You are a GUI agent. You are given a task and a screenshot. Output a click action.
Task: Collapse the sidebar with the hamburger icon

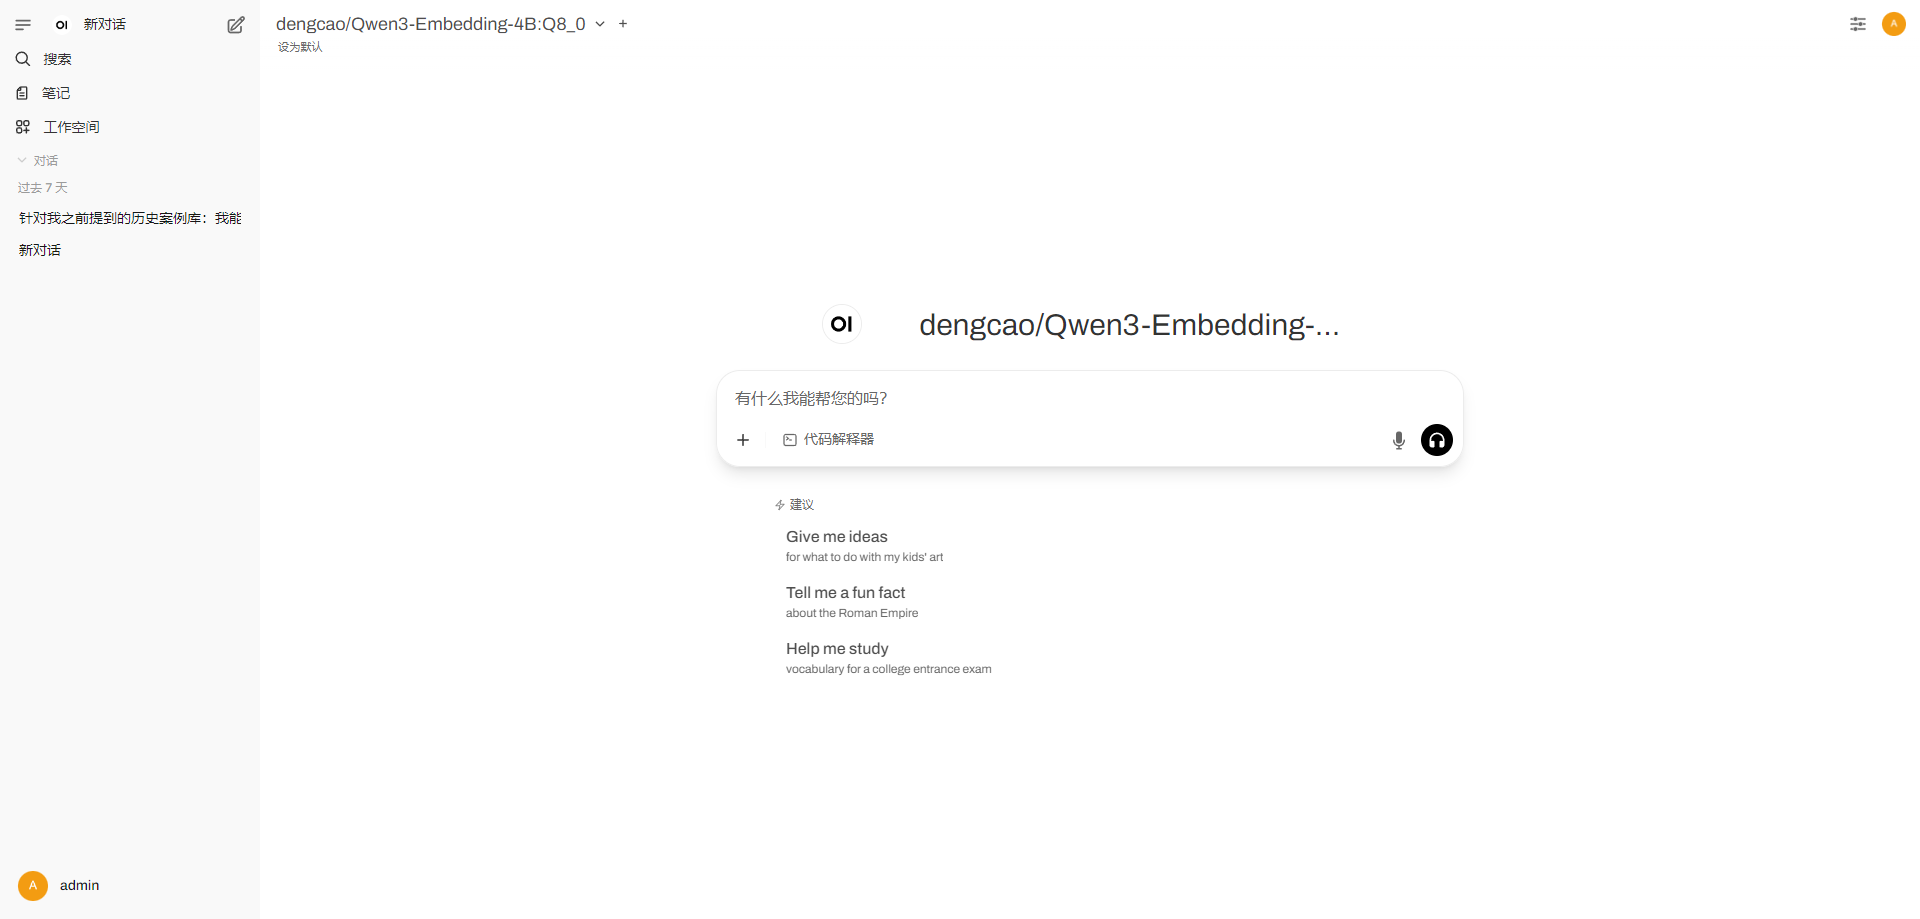pyautogui.click(x=23, y=25)
